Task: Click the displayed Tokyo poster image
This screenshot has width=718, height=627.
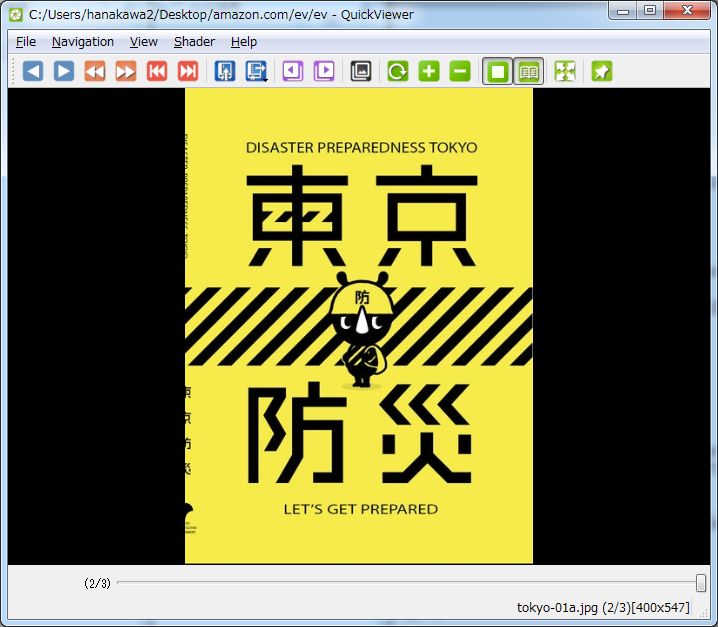Action: pyautogui.click(x=359, y=326)
